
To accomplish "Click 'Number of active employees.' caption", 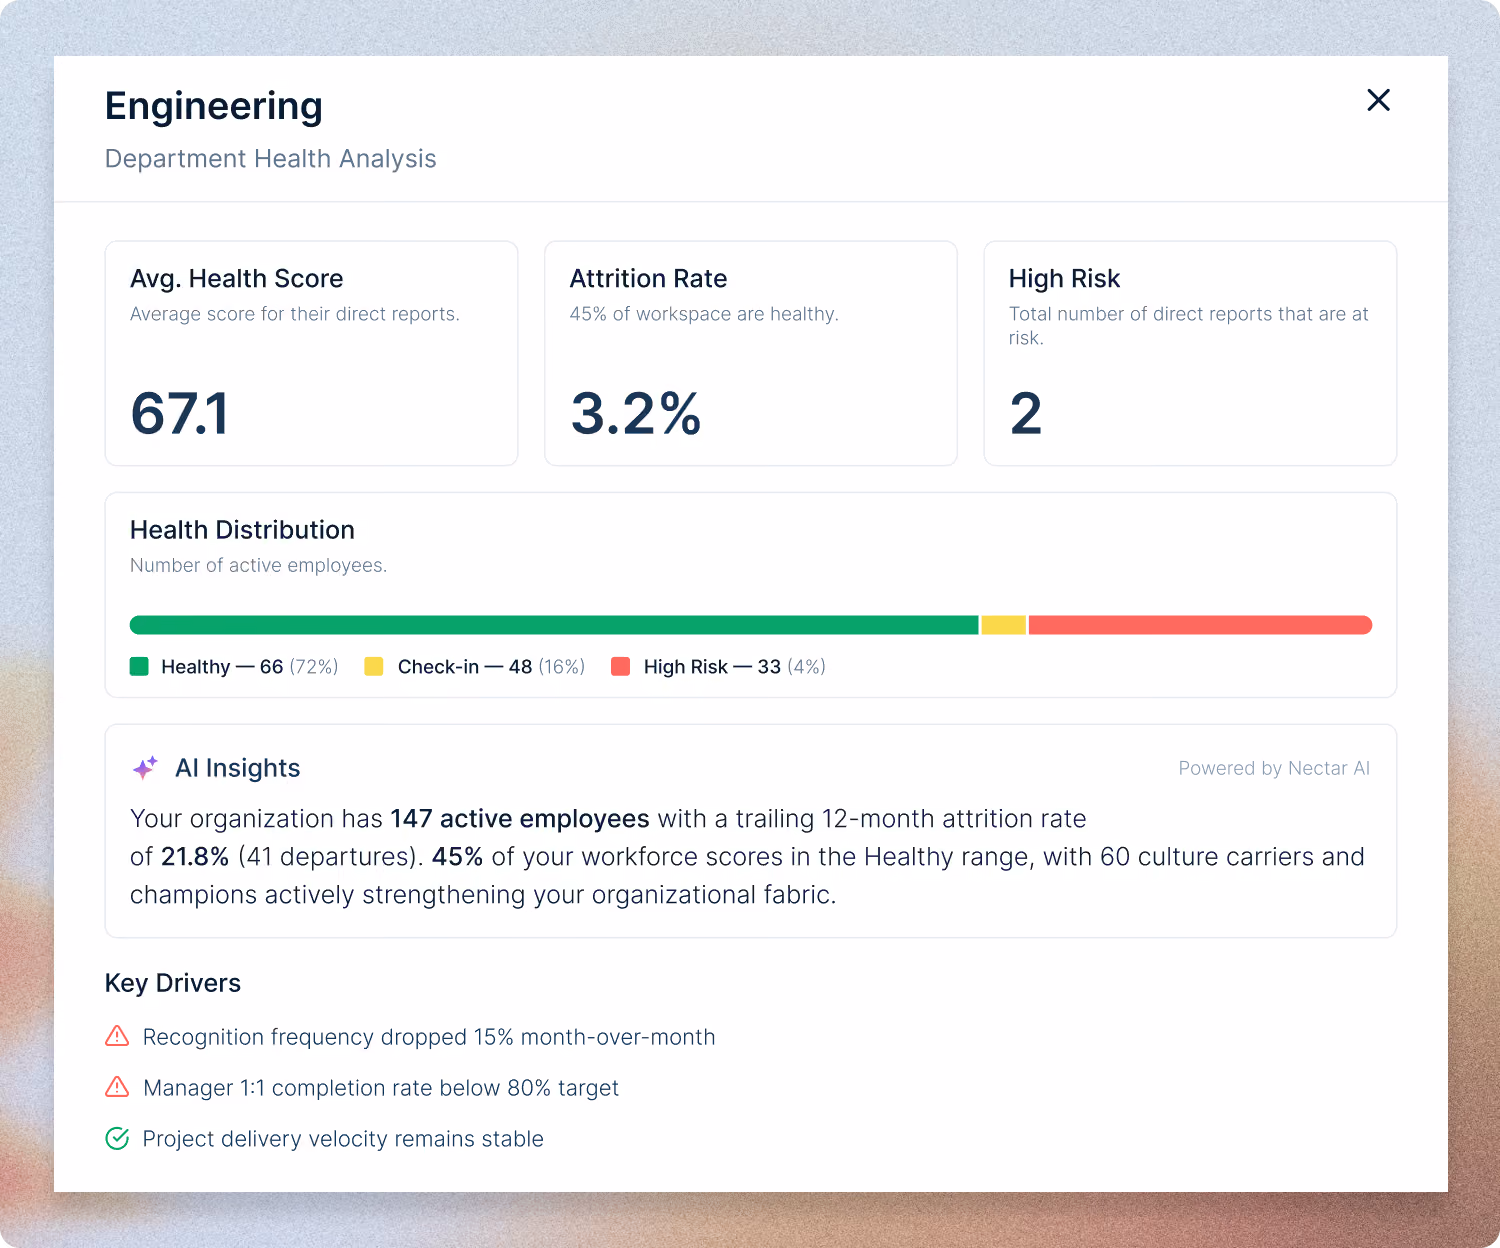I will [x=258, y=565].
